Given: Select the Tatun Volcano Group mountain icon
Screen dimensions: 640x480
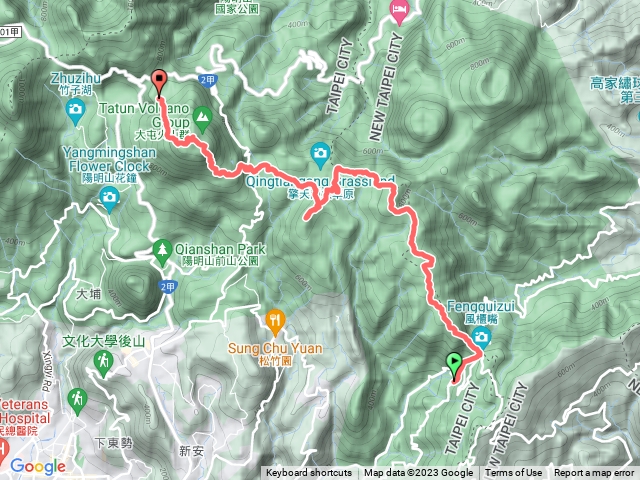Looking at the screenshot, I should coord(202,119).
